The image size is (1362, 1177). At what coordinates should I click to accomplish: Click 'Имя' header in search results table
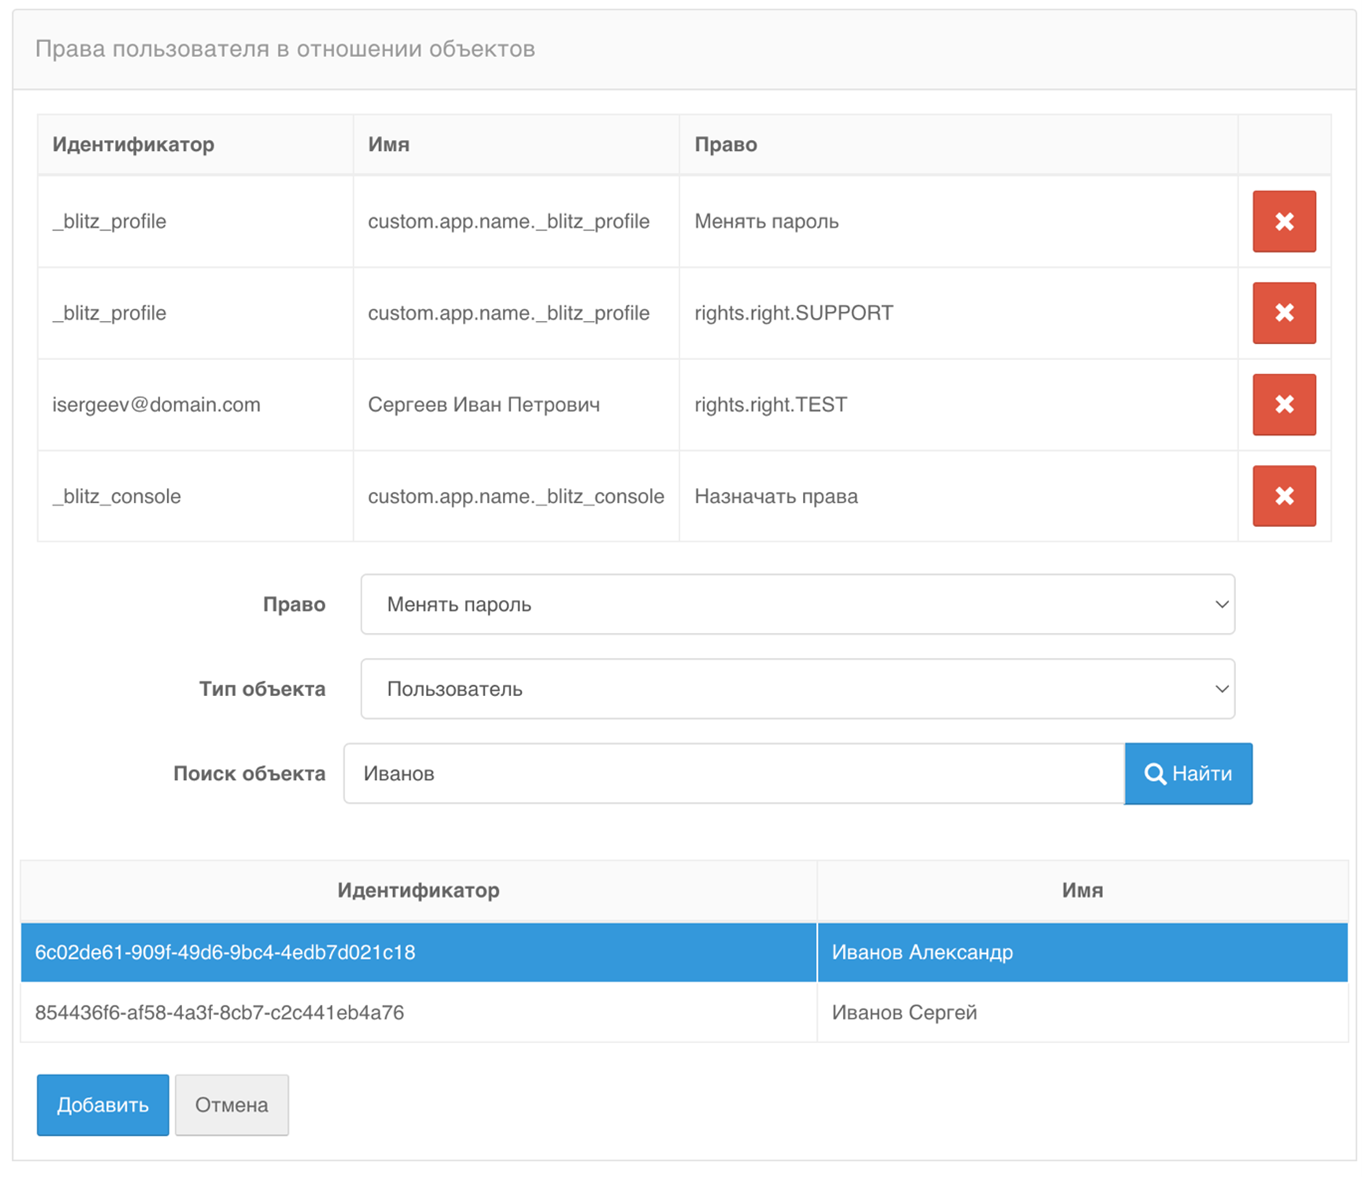1082,890
